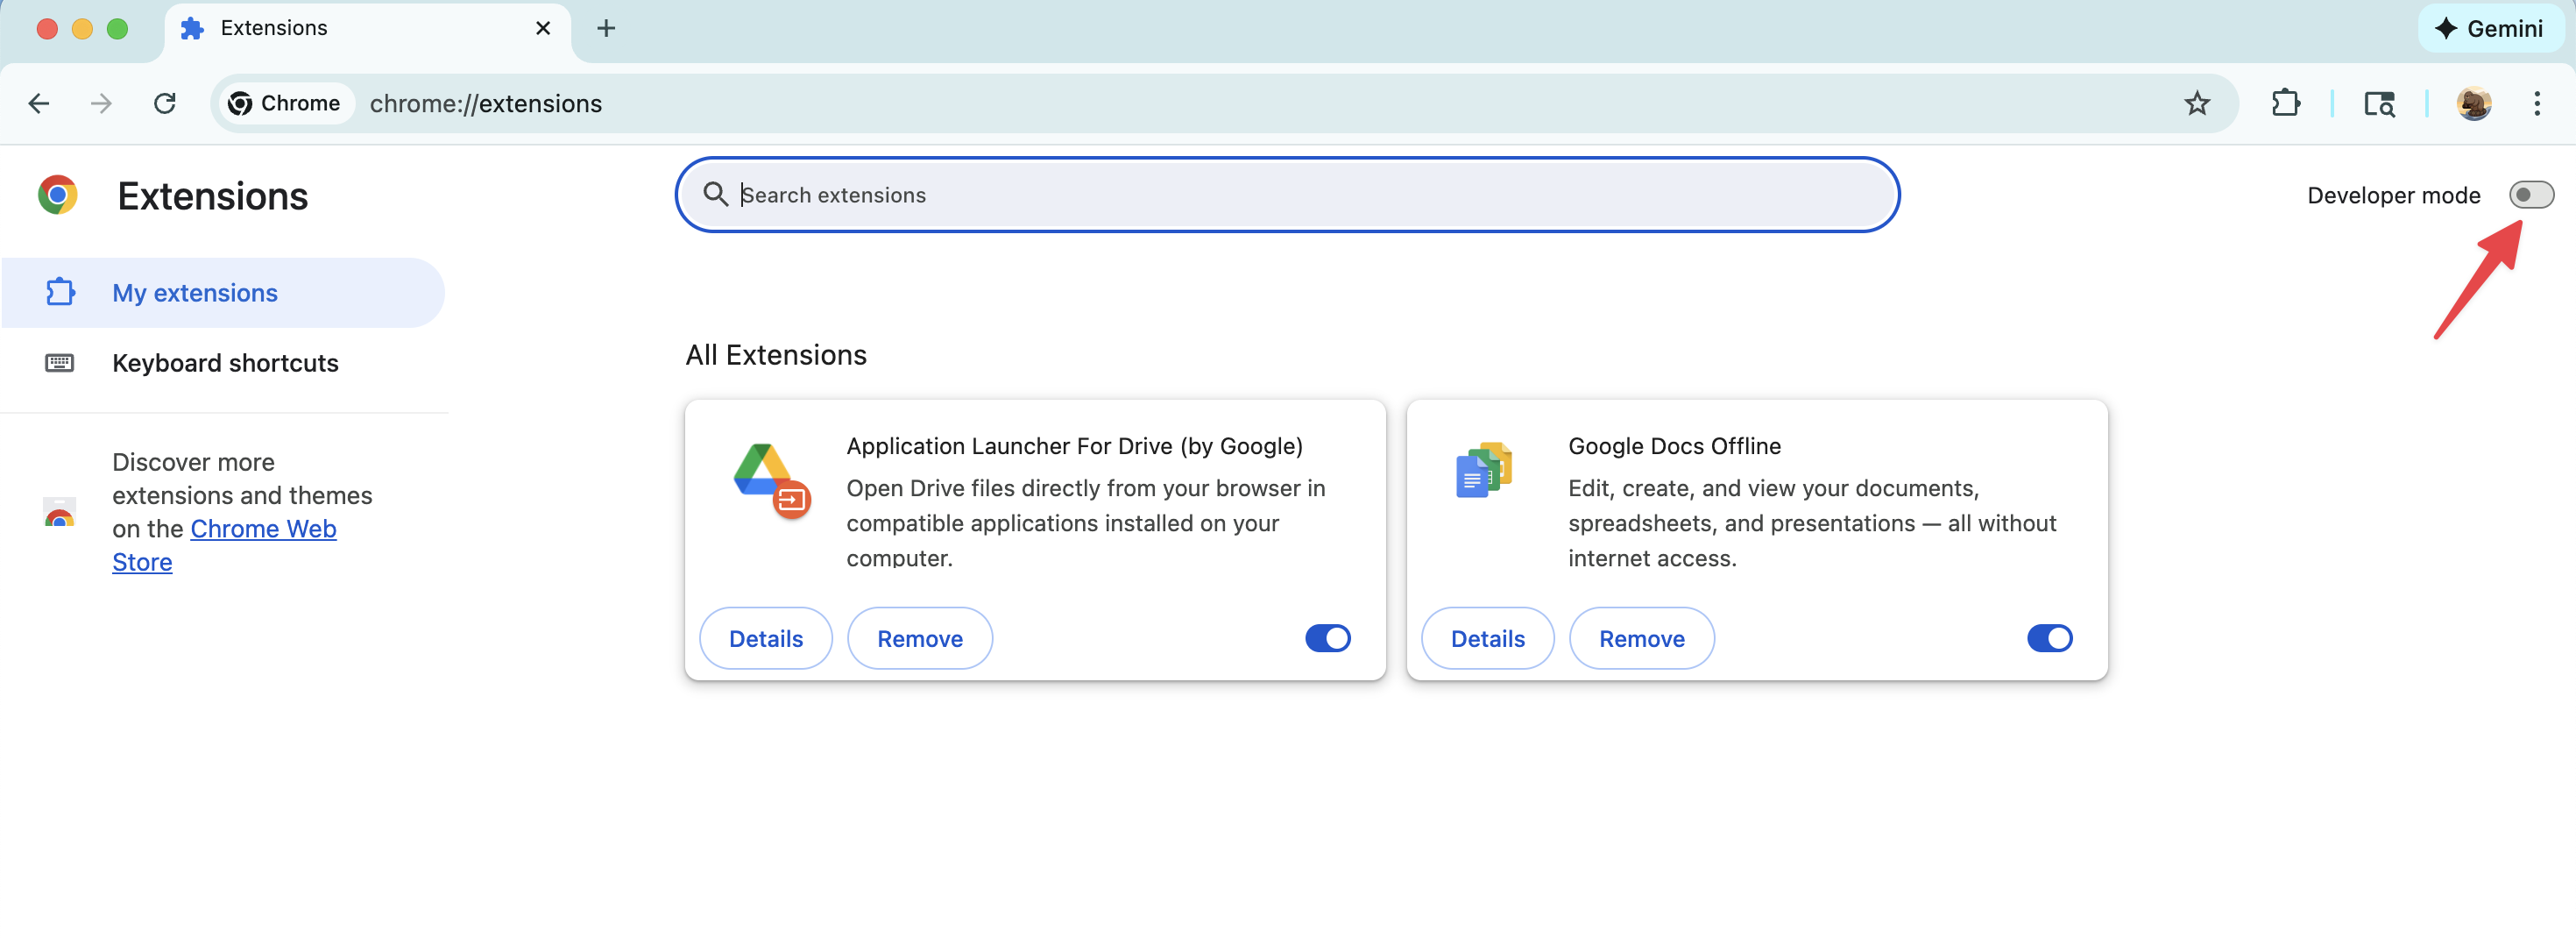Image resolution: width=2576 pixels, height=938 pixels.
Task: Remove the Google Docs Offline extension
Action: [x=1641, y=638]
